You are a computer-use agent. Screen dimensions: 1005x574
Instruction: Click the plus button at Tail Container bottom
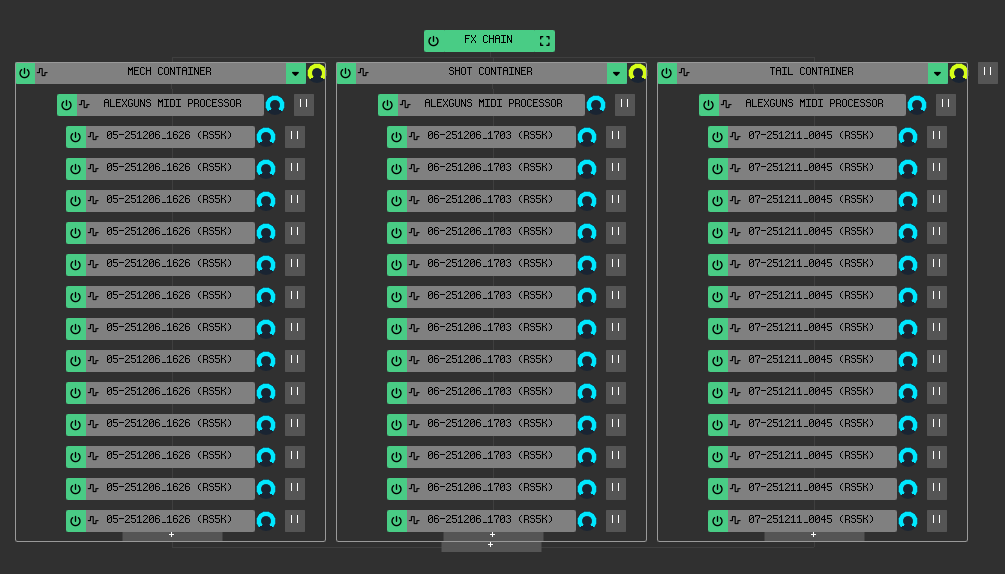click(813, 535)
